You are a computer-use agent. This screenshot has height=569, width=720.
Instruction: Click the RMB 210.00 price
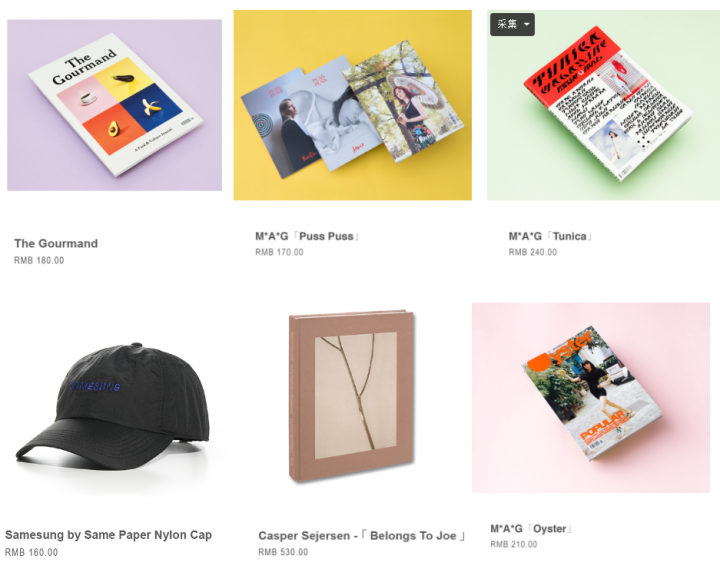pyautogui.click(x=513, y=544)
